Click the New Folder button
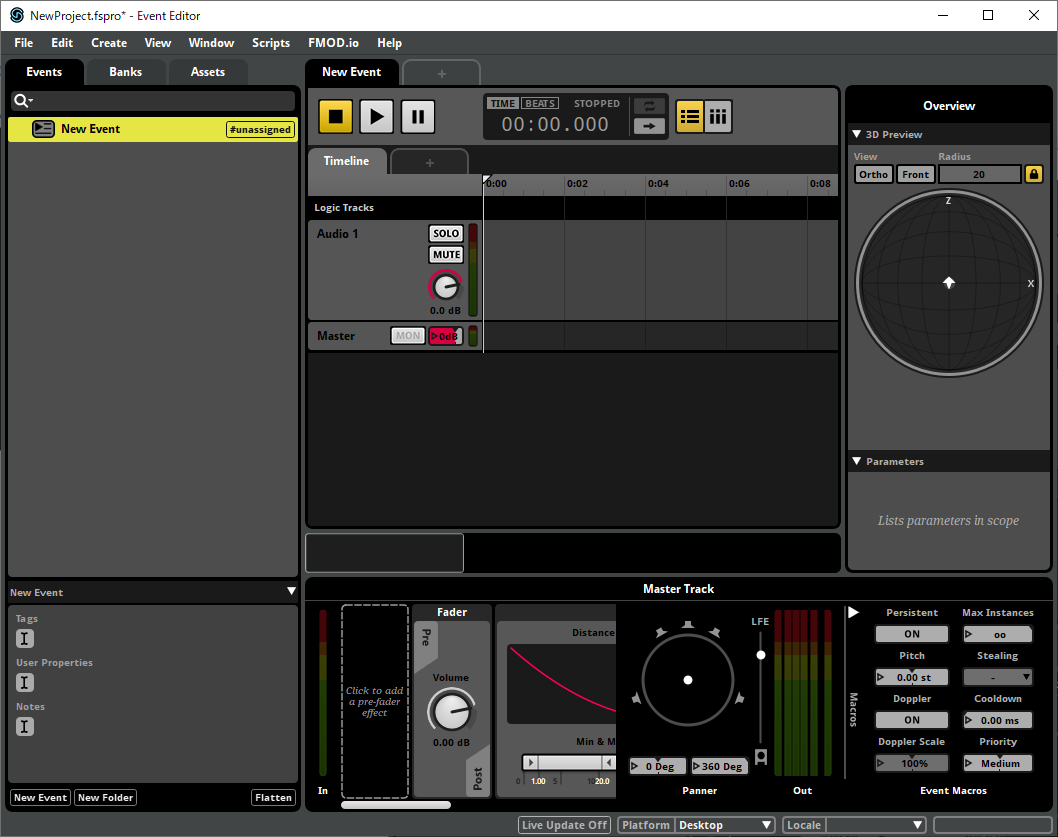This screenshot has height=837, width=1058. [105, 797]
